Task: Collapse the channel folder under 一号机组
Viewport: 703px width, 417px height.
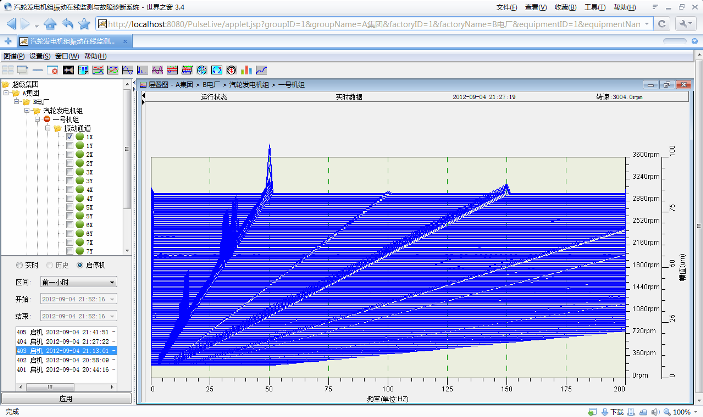Action: [48, 128]
